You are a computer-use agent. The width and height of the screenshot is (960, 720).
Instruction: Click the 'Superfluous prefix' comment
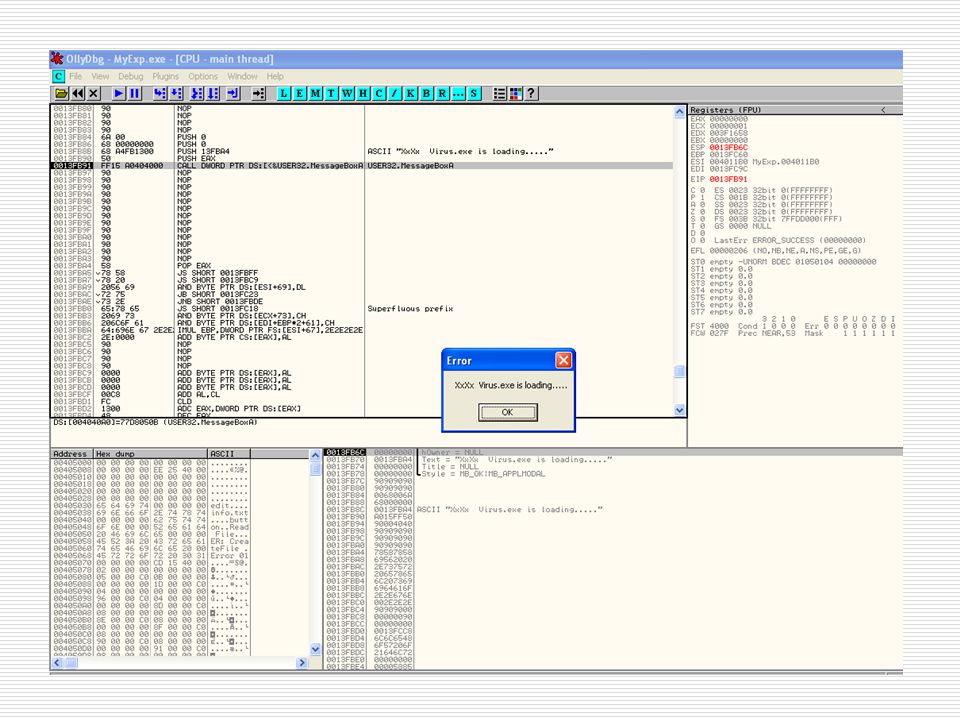[410, 309]
